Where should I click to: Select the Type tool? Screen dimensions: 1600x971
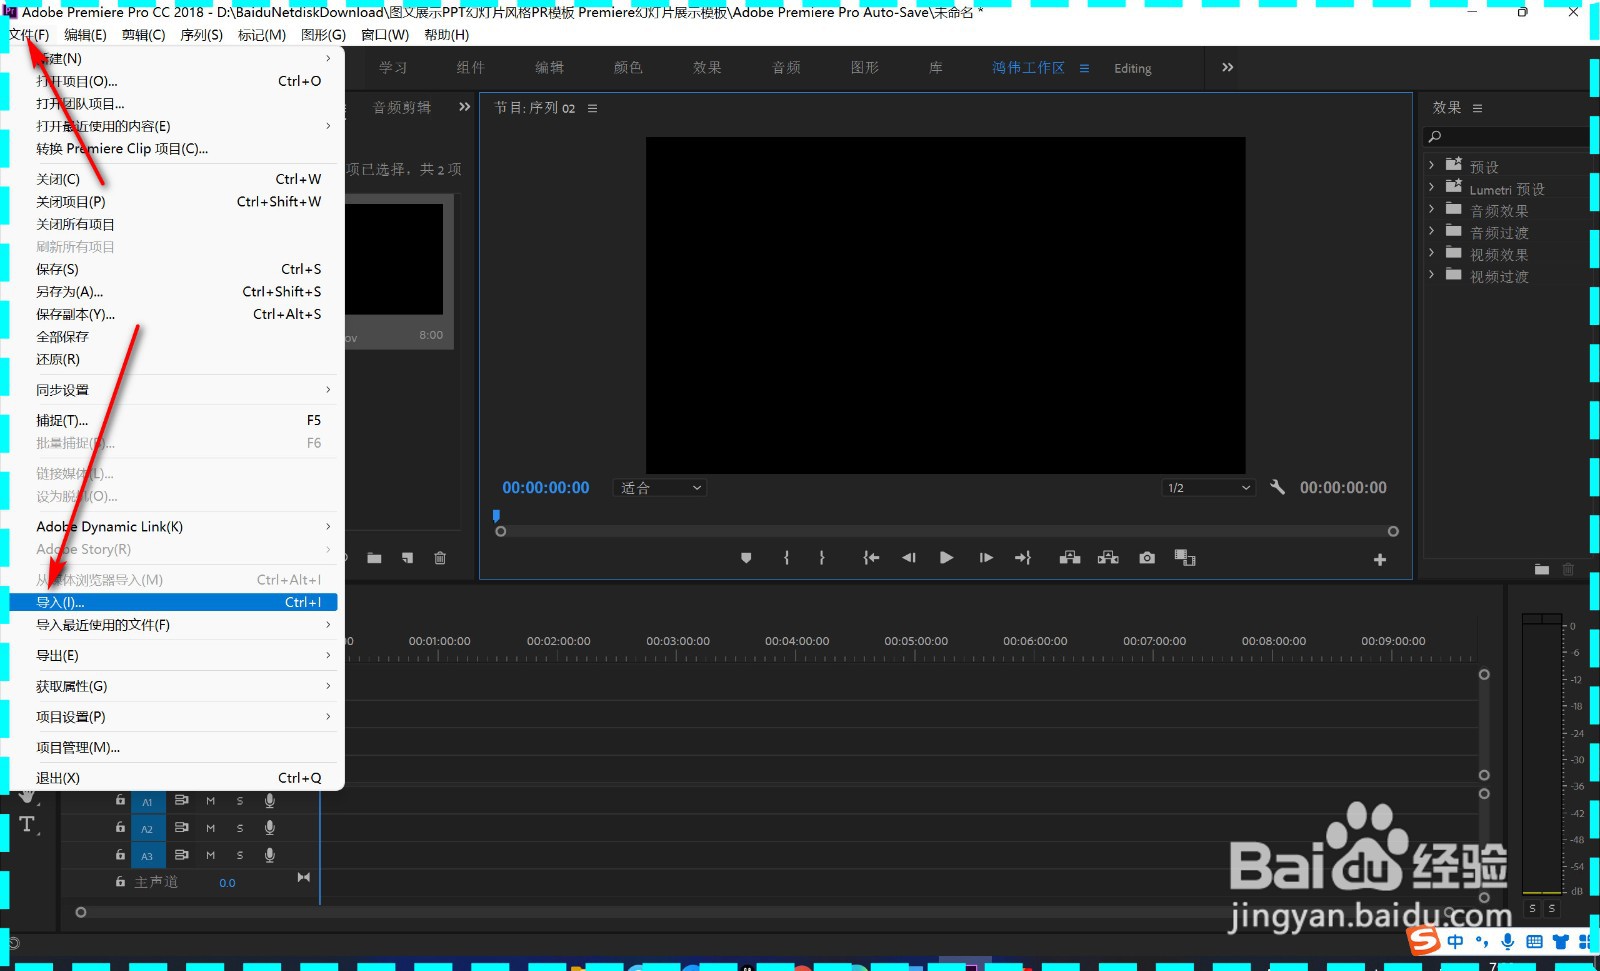pyautogui.click(x=27, y=825)
